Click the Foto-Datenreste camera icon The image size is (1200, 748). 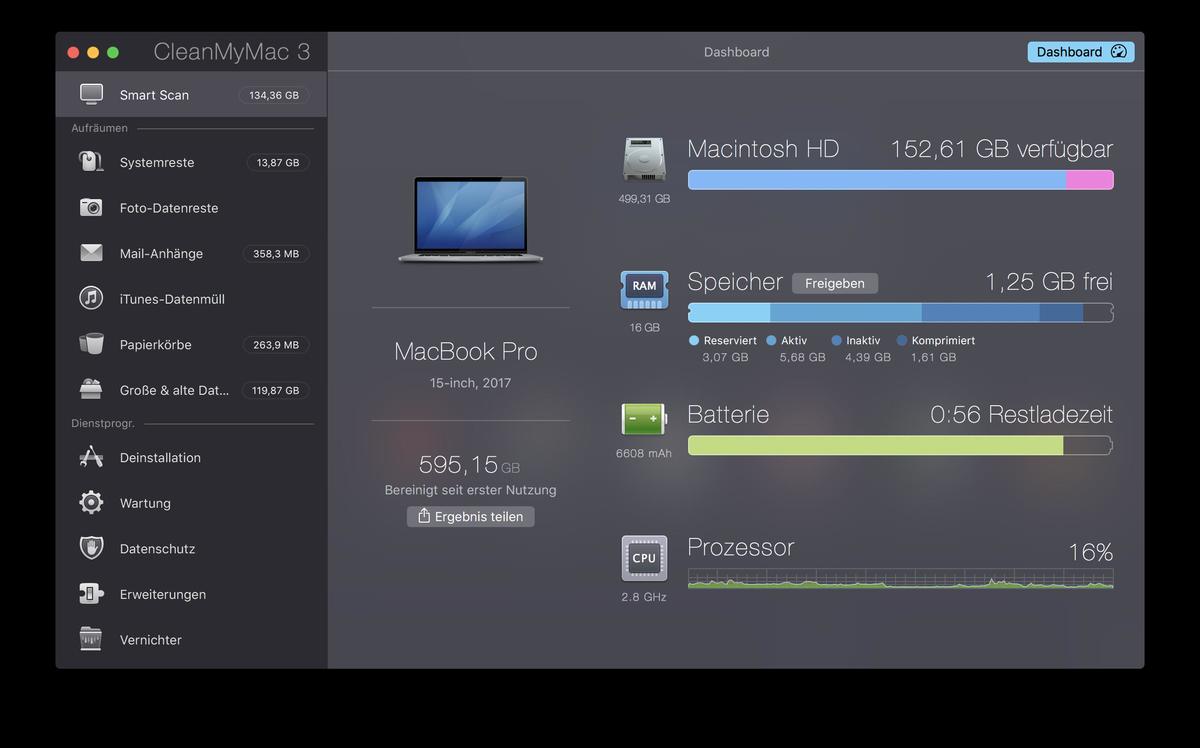91,208
